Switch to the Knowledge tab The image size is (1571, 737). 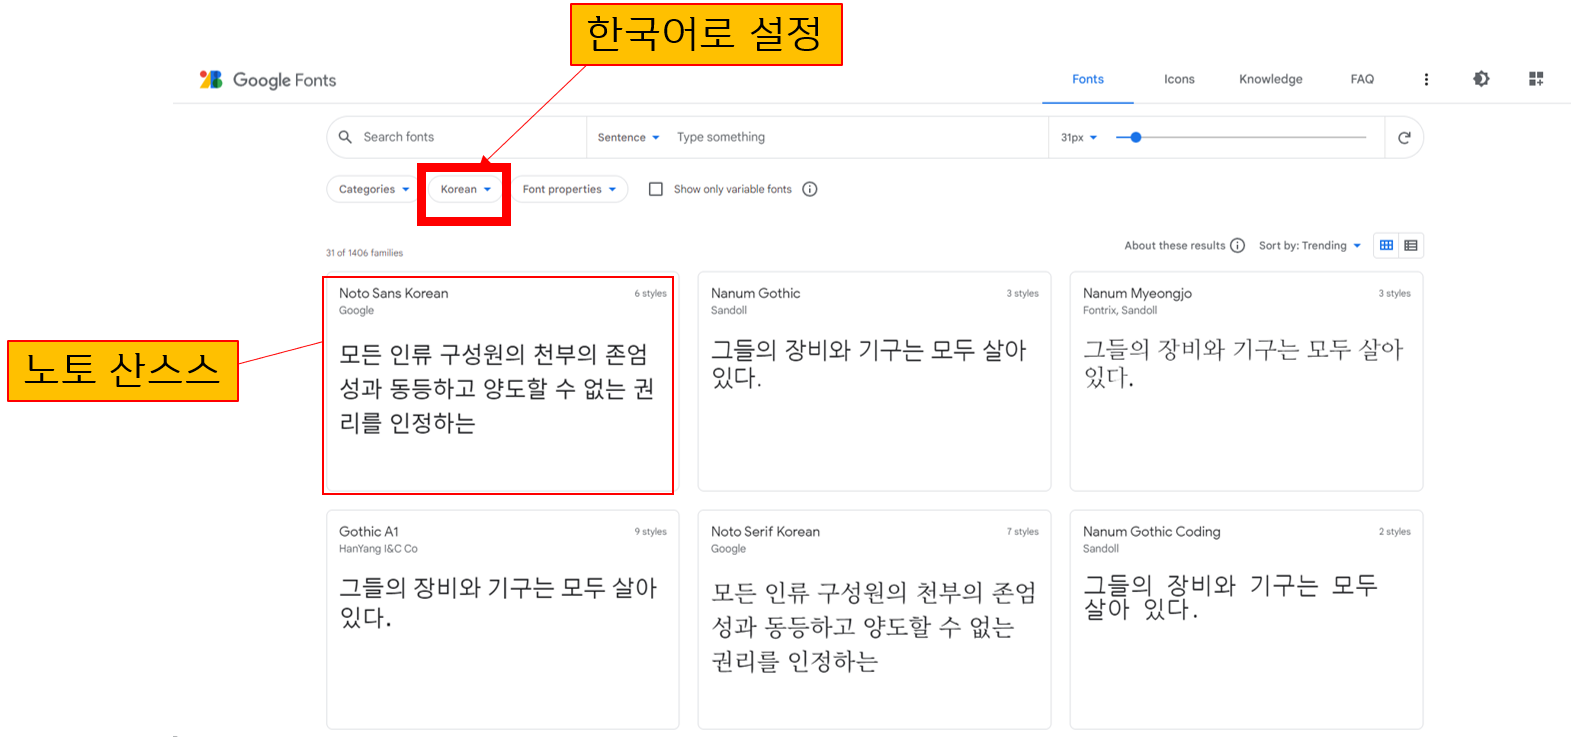pos(1271,80)
